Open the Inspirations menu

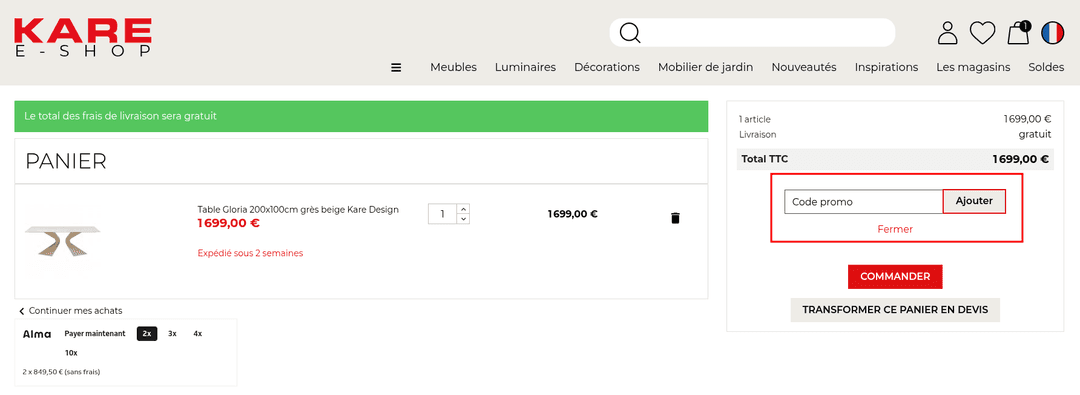pos(886,68)
